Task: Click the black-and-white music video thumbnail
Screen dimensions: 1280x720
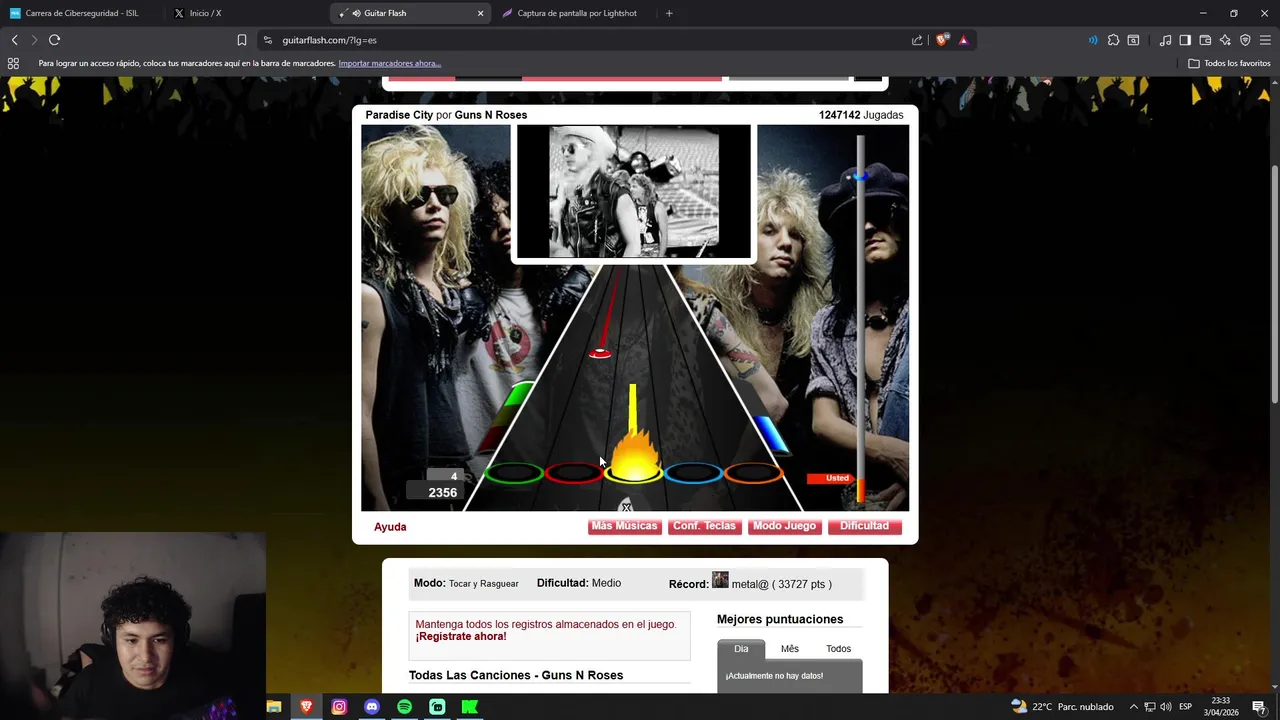Action: pyautogui.click(x=633, y=191)
